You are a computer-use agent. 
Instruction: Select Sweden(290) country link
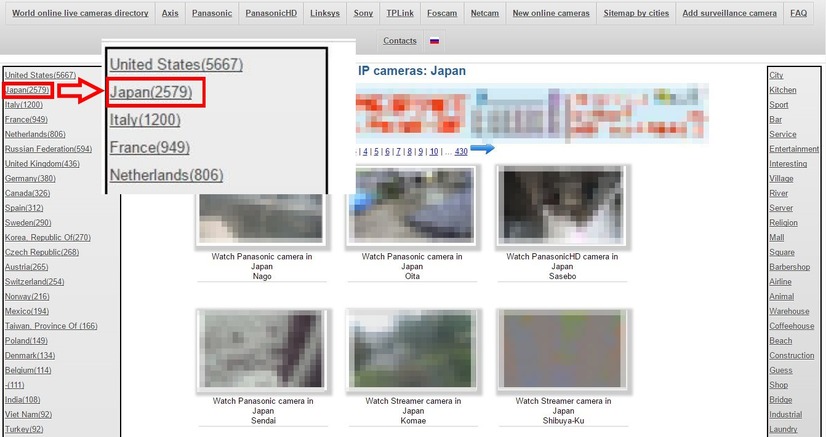28,223
